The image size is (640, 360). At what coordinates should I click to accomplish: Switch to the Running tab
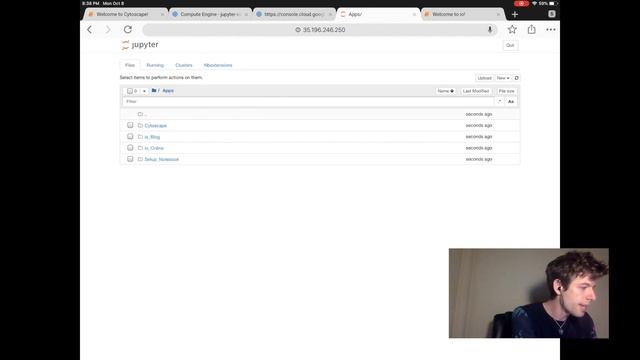tap(155, 65)
